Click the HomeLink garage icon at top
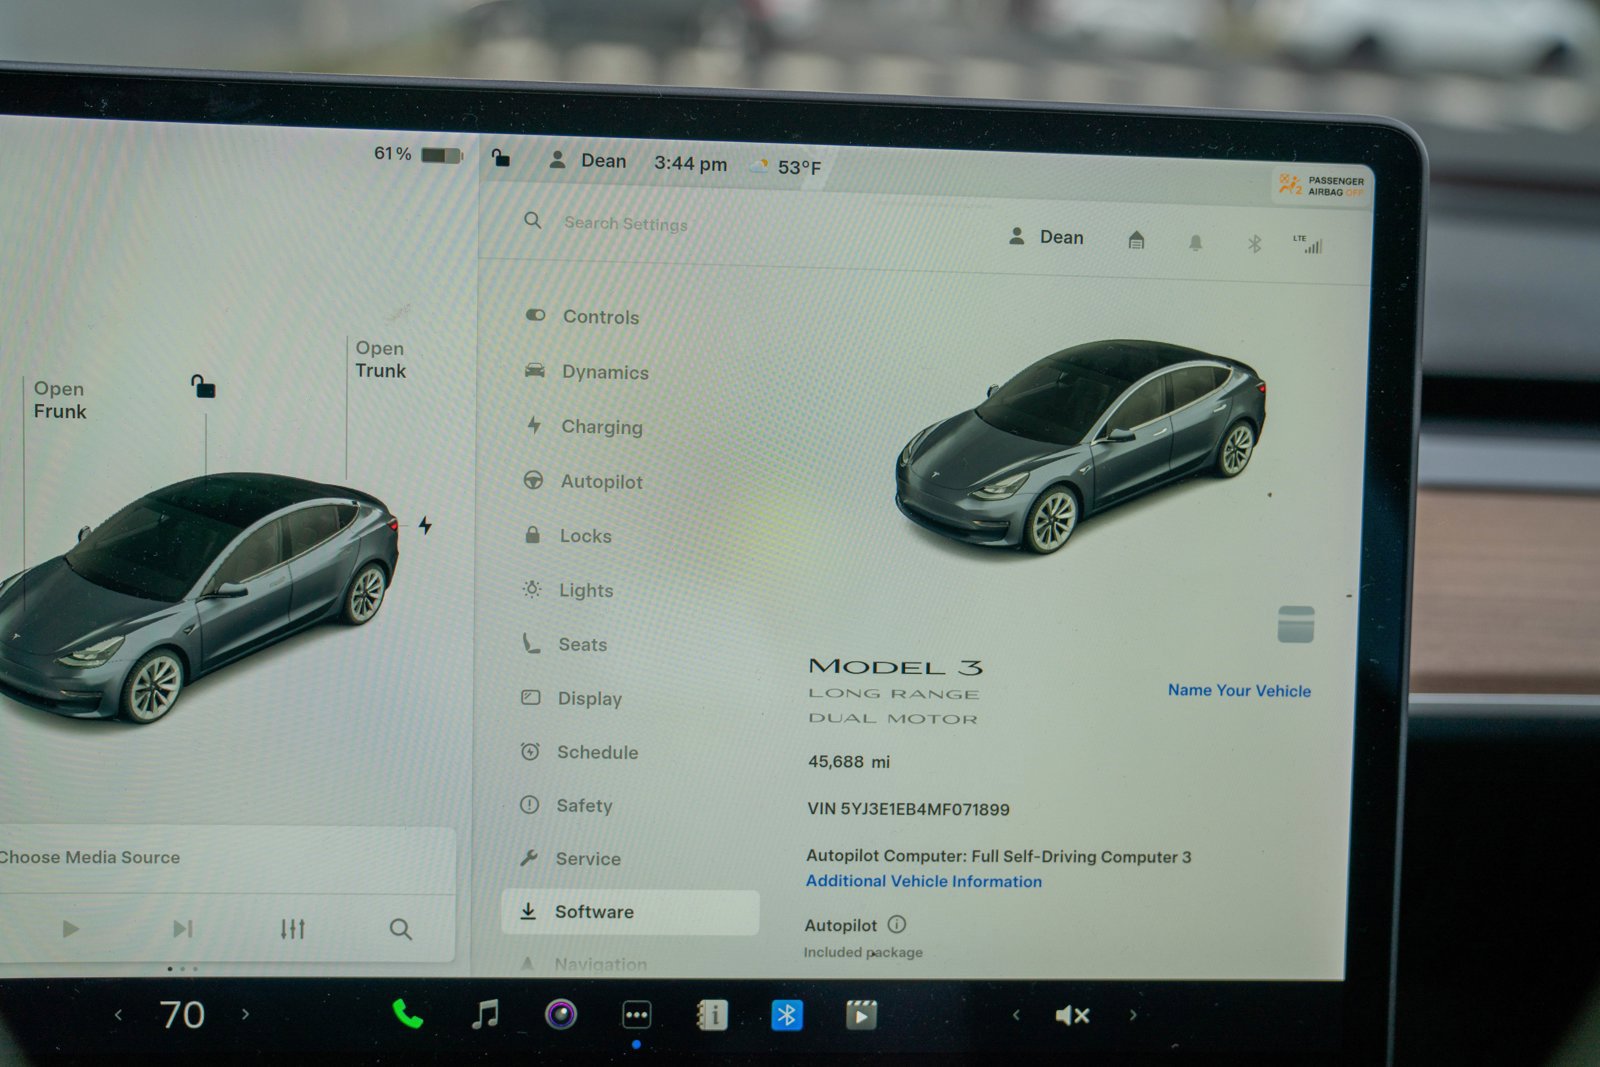This screenshot has width=1600, height=1067. tap(1136, 242)
